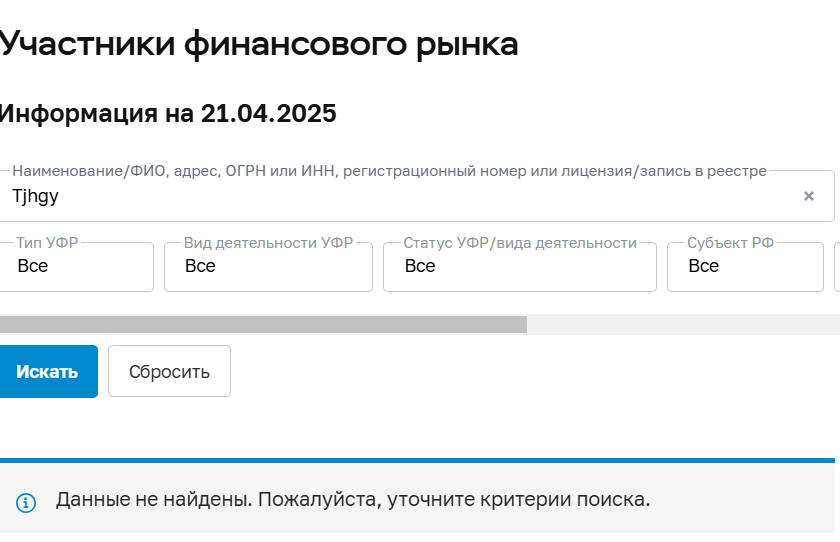Click the "Наименование/ФИО, адрес, ОГРН" field label
This screenshot has width=840, height=542.
pos(389,171)
